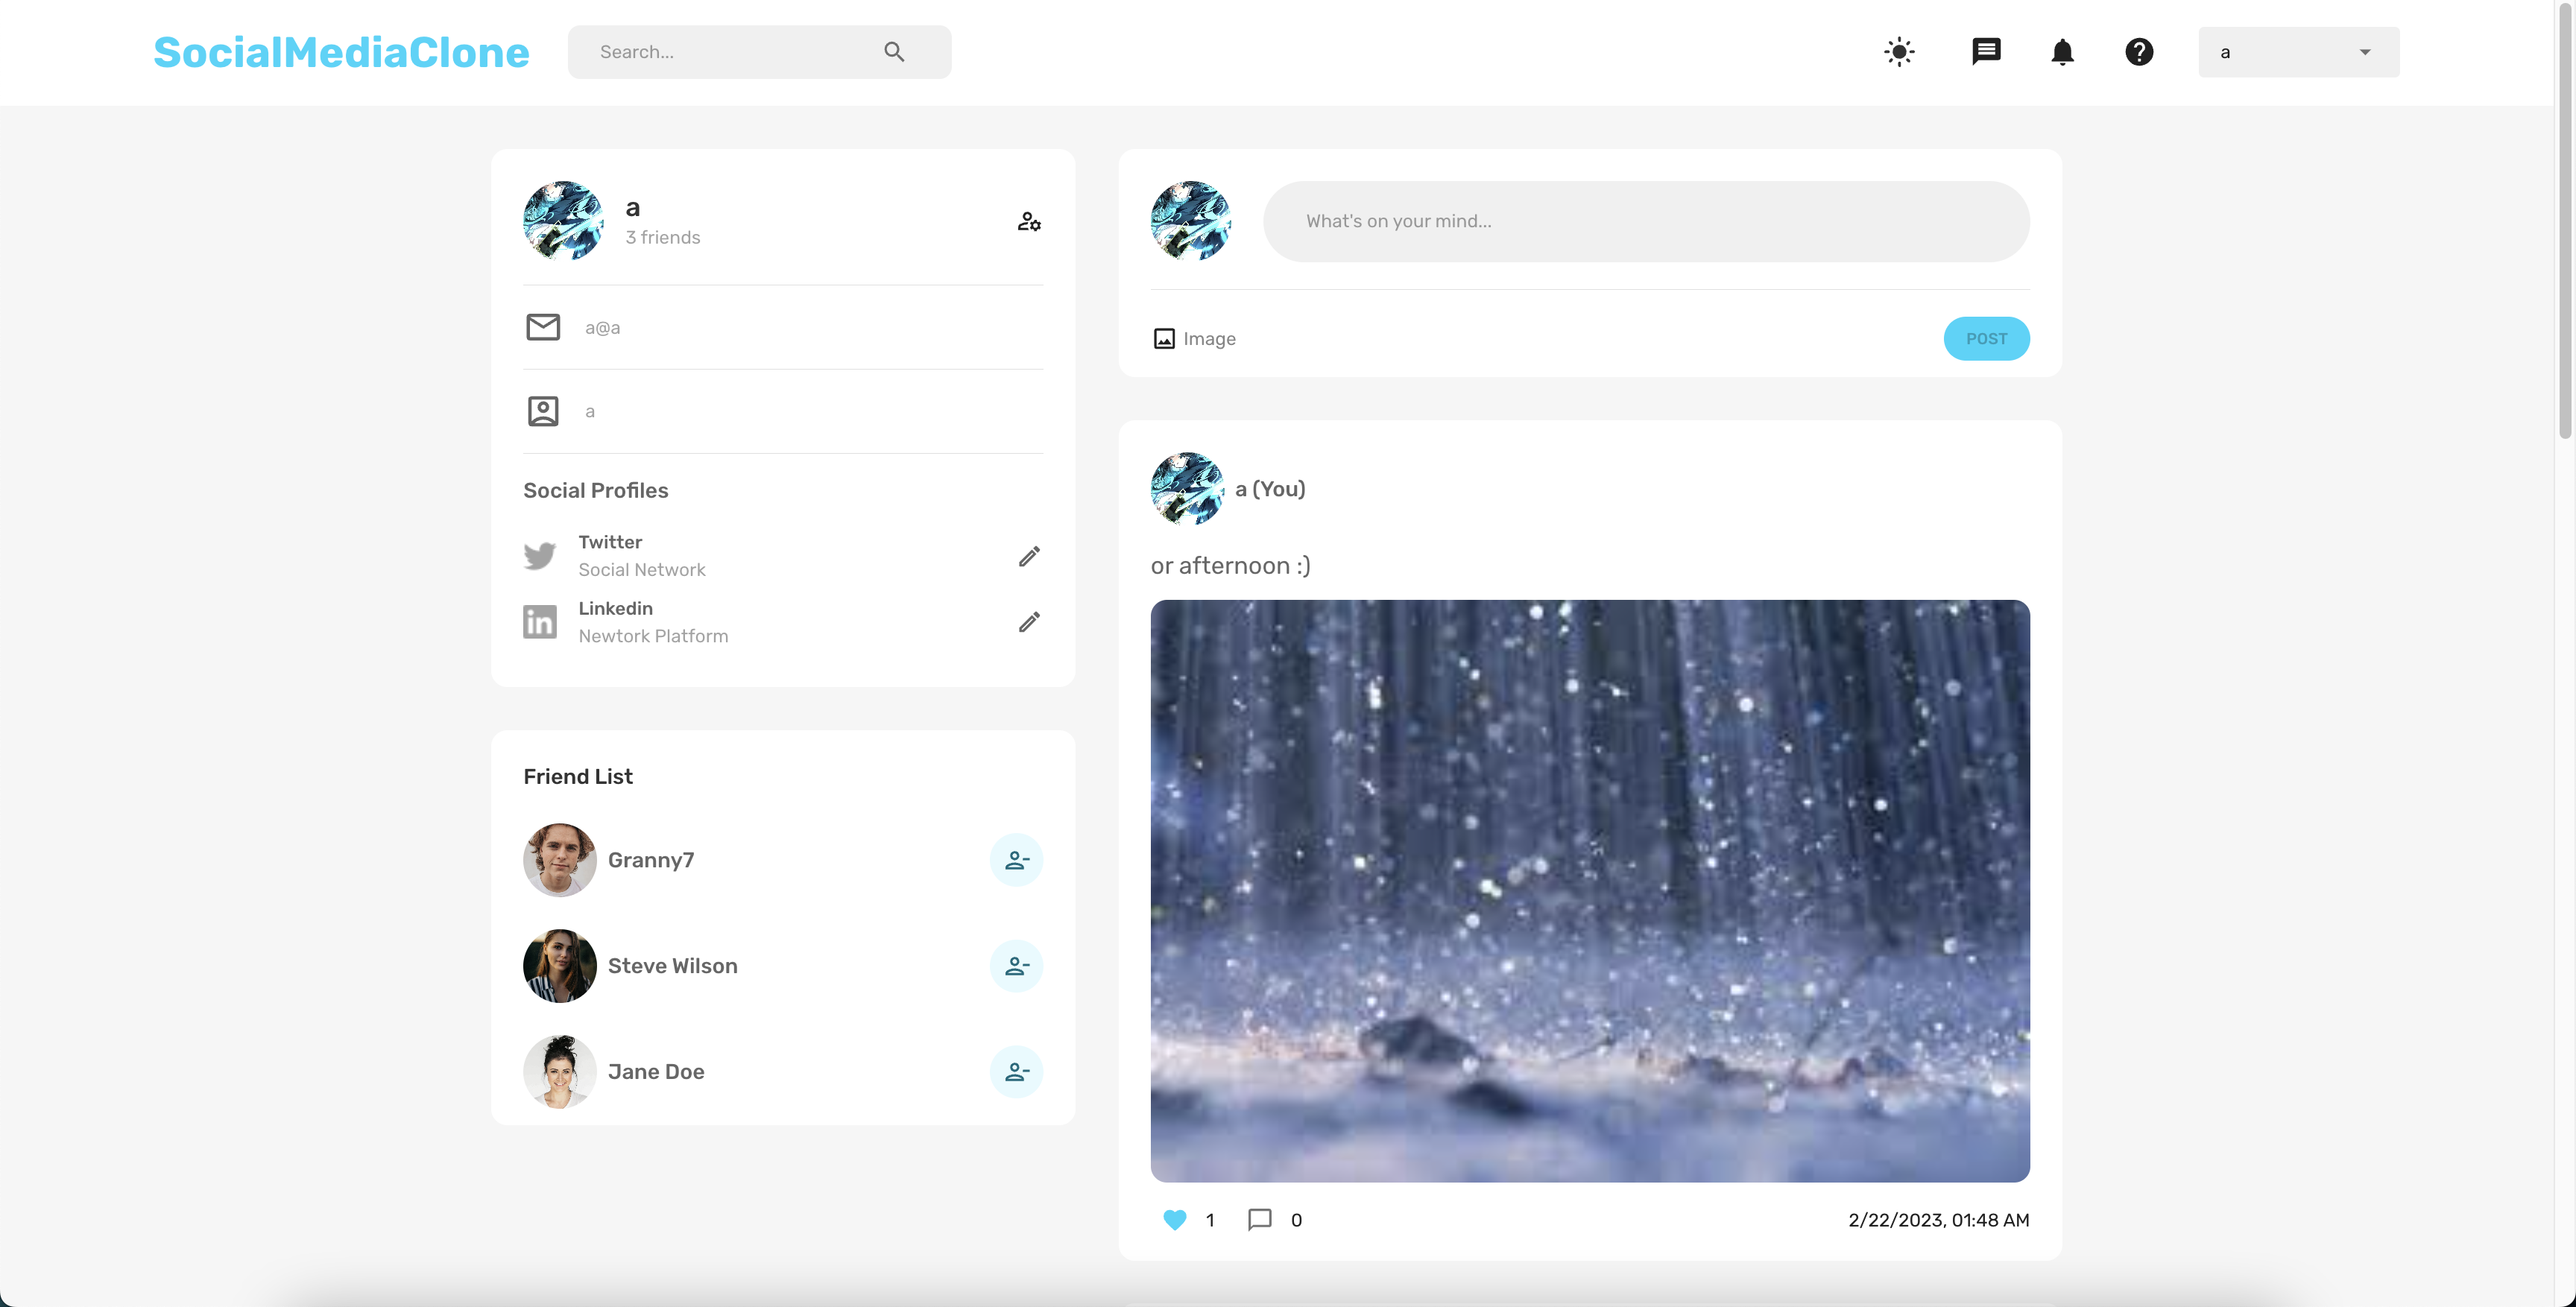Click the Image attachment icon
The width and height of the screenshot is (2576, 1307).
click(1164, 338)
